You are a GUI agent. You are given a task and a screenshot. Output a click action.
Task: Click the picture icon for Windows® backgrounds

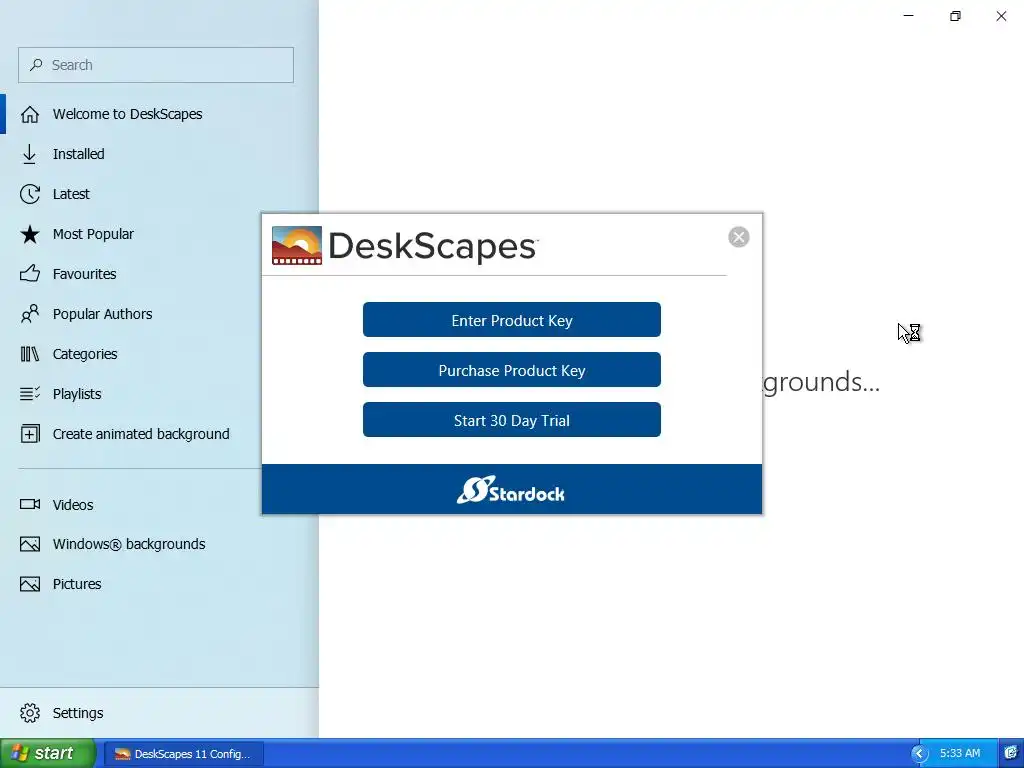pyautogui.click(x=29, y=544)
